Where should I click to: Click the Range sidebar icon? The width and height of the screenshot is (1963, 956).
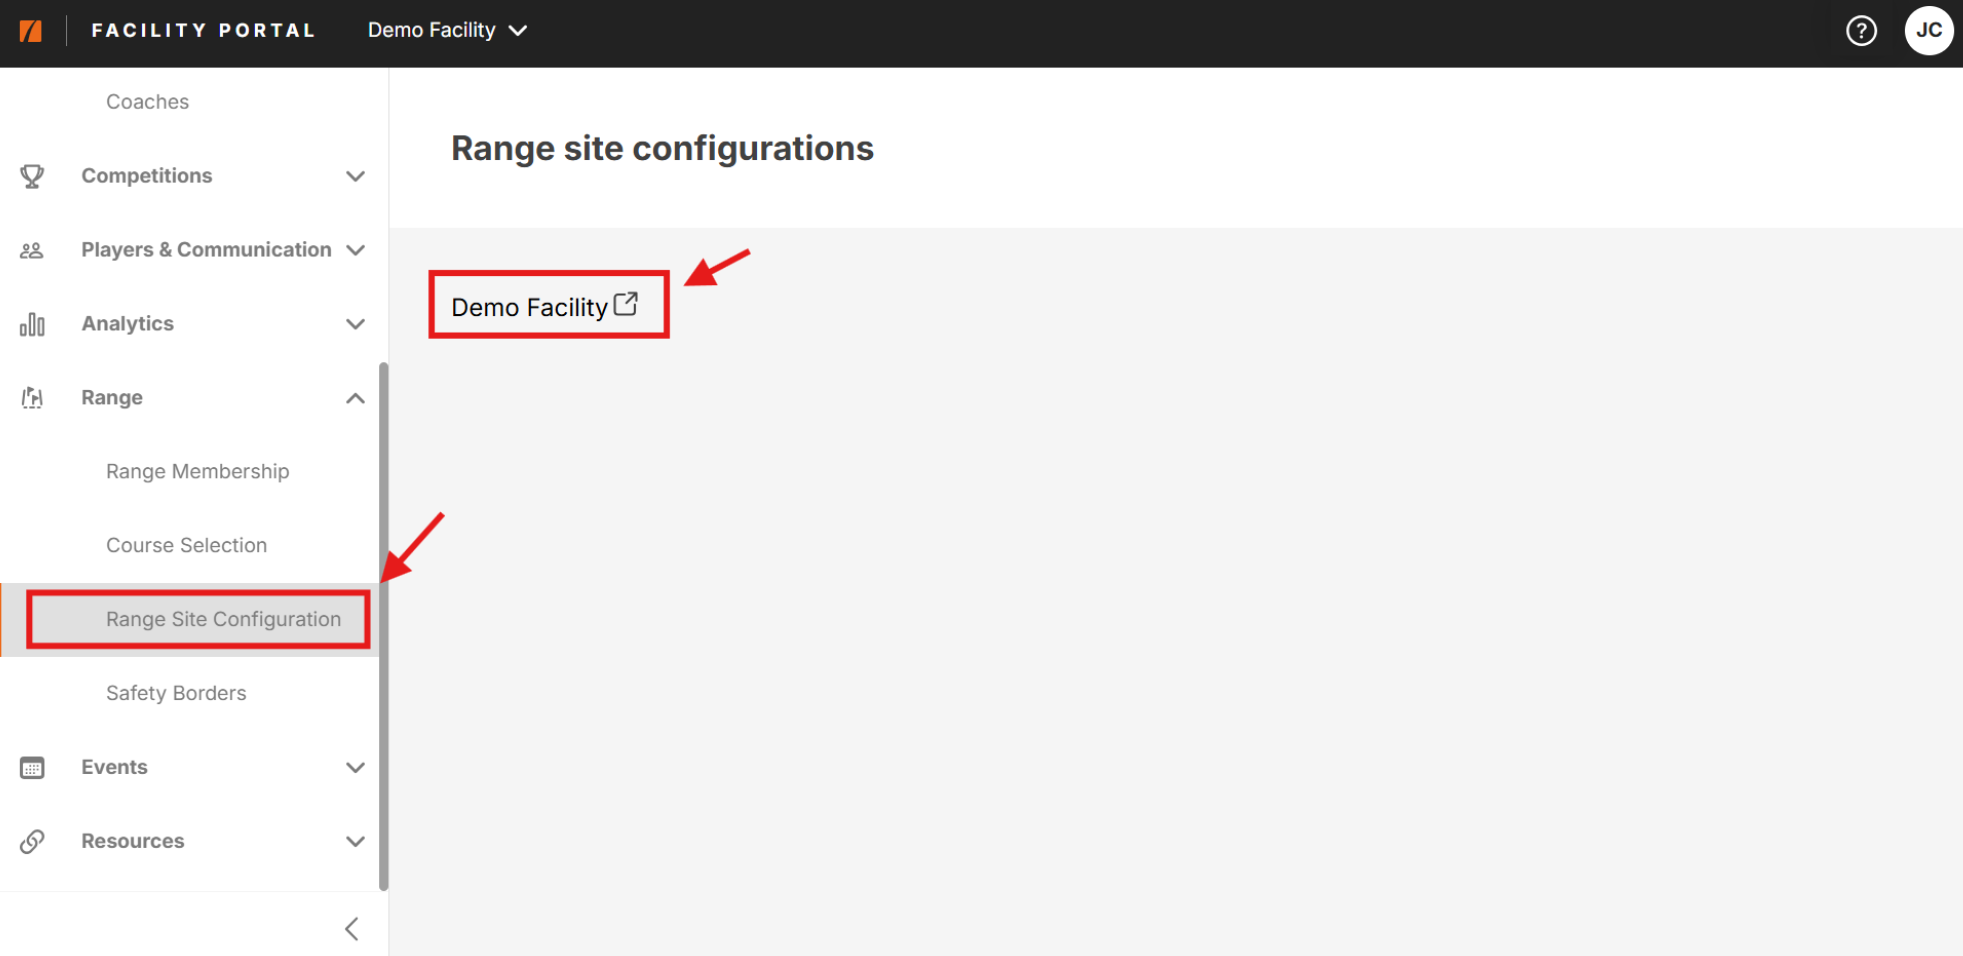(x=32, y=398)
